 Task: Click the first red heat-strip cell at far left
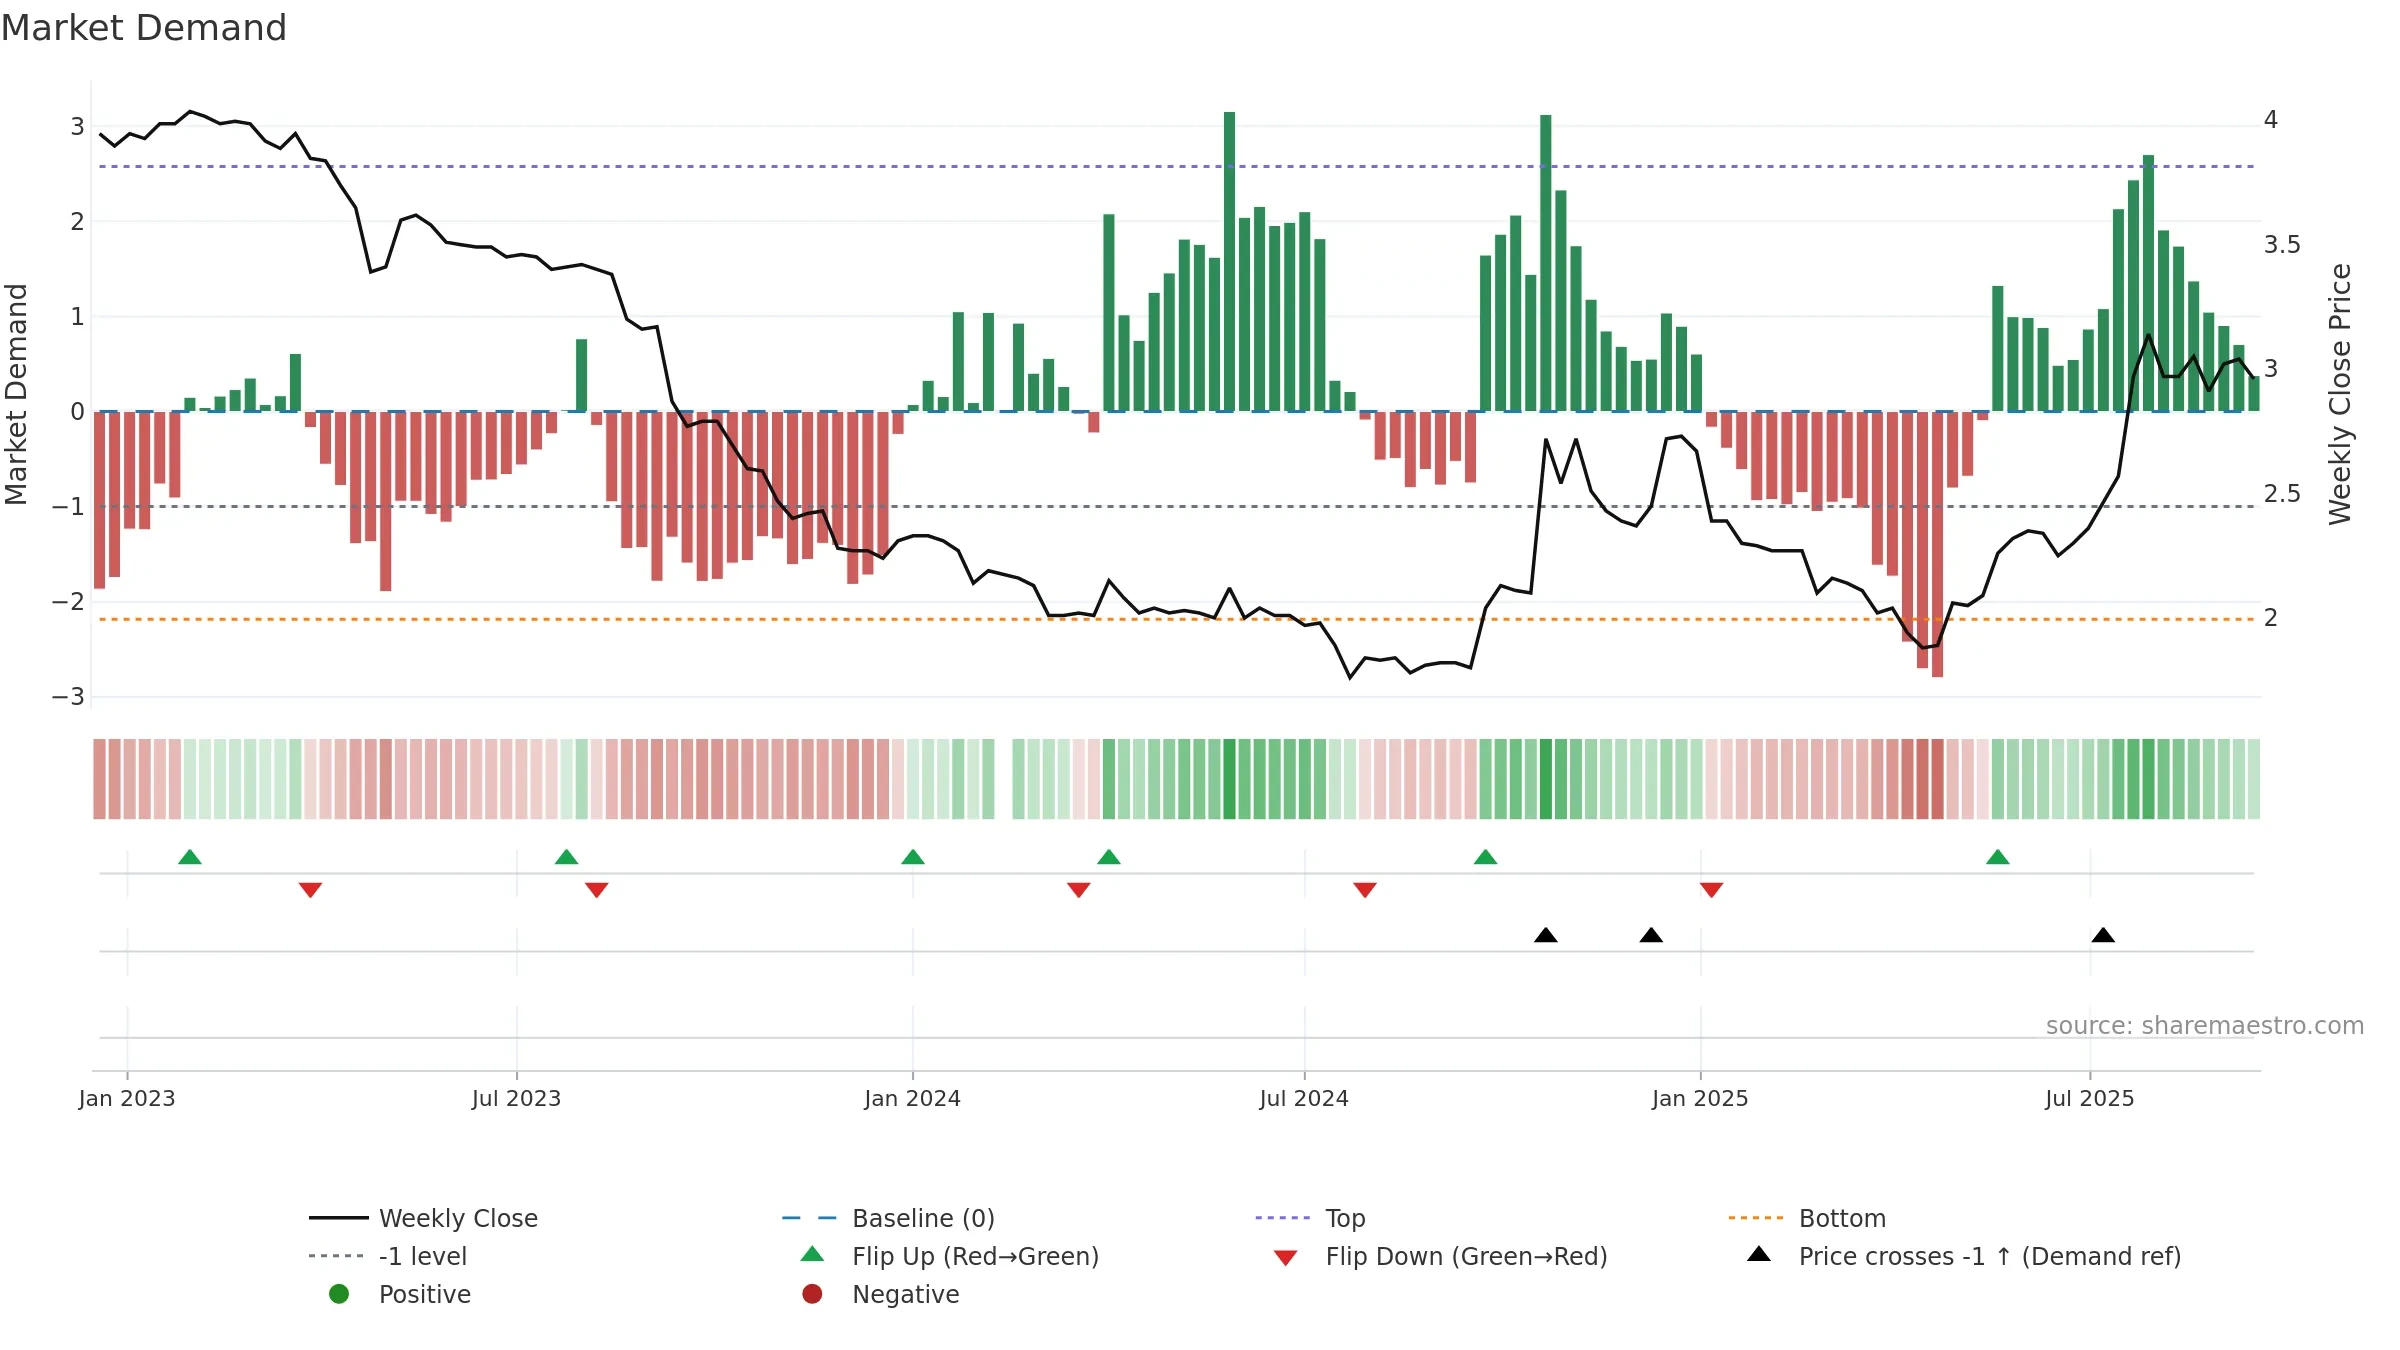click(x=99, y=779)
